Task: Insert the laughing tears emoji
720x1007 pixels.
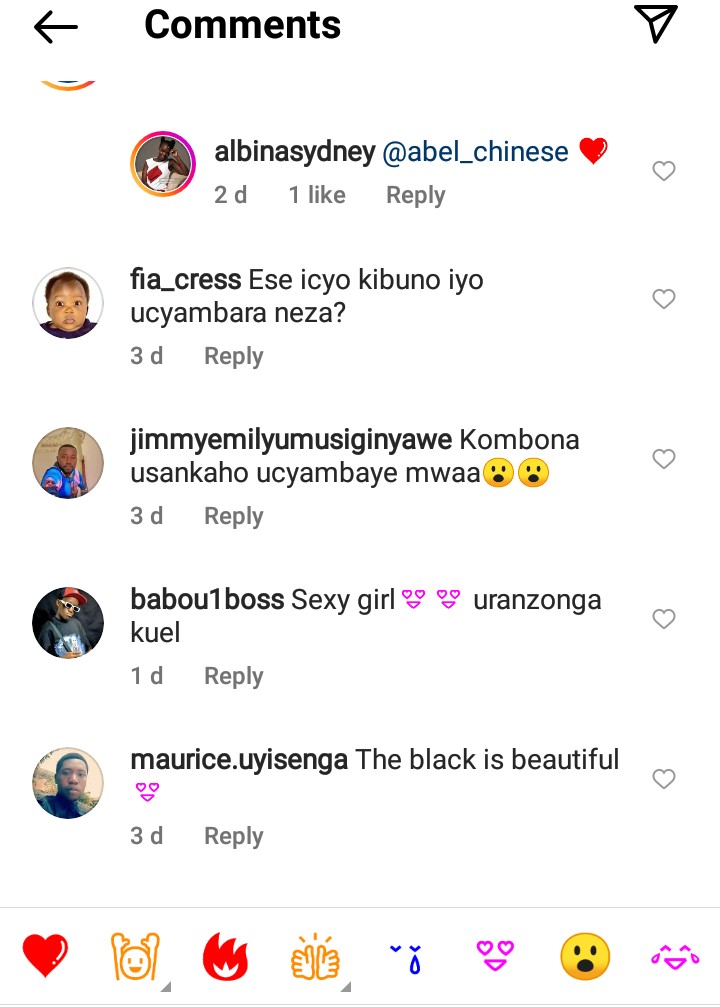Action: (675, 956)
